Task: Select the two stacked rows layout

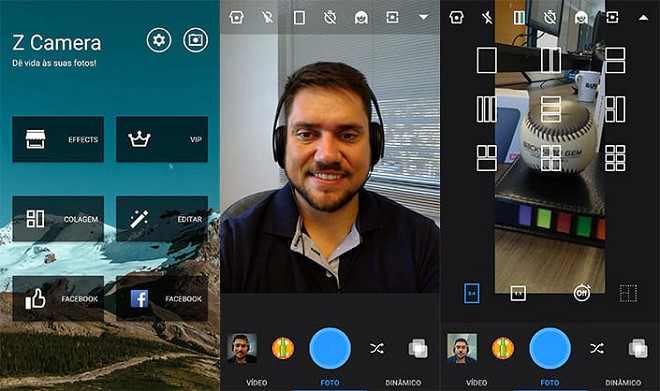Action: click(x=615, y=60)
